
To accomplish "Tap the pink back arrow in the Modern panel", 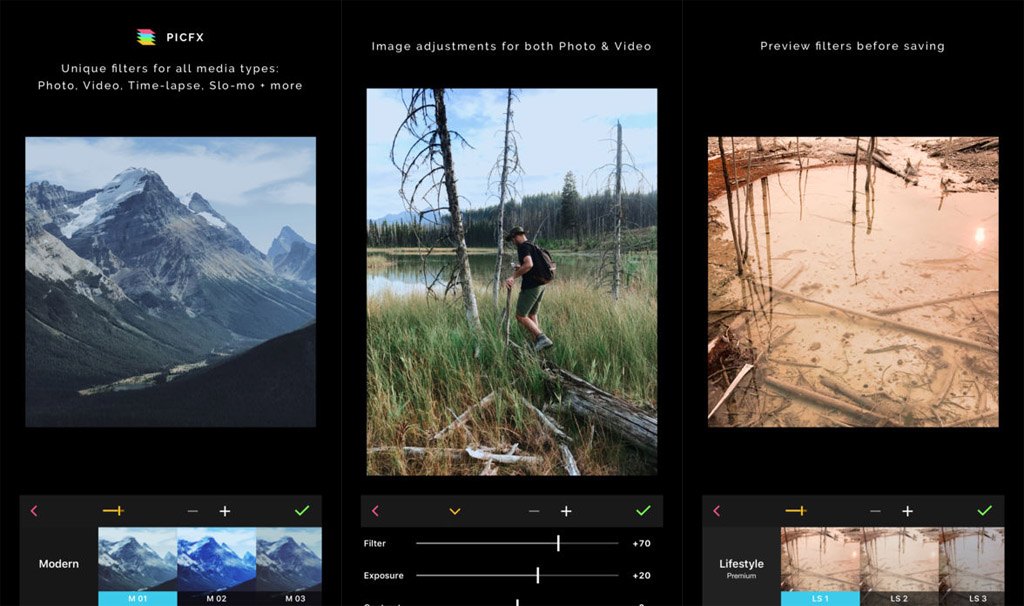I will (34, 511).
